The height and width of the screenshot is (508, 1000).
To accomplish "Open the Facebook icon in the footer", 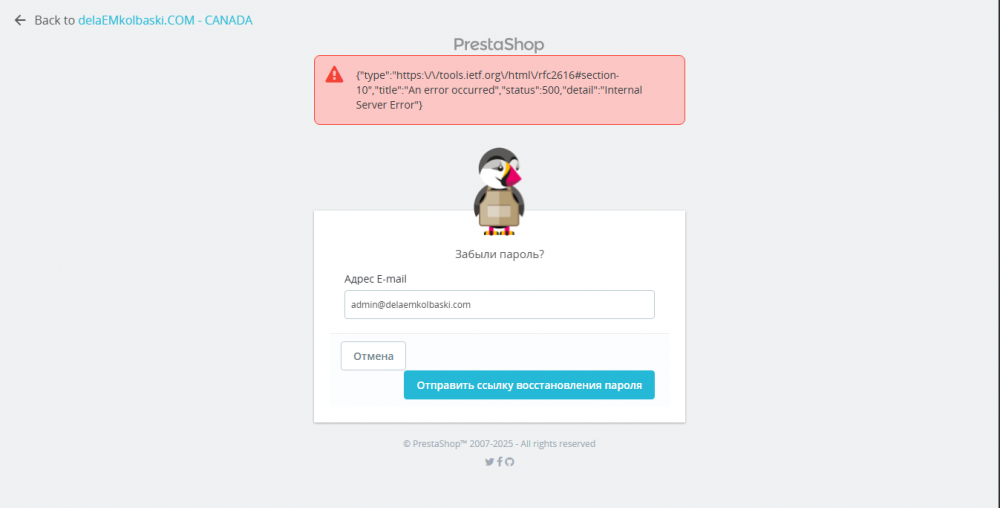I will 499,461.
